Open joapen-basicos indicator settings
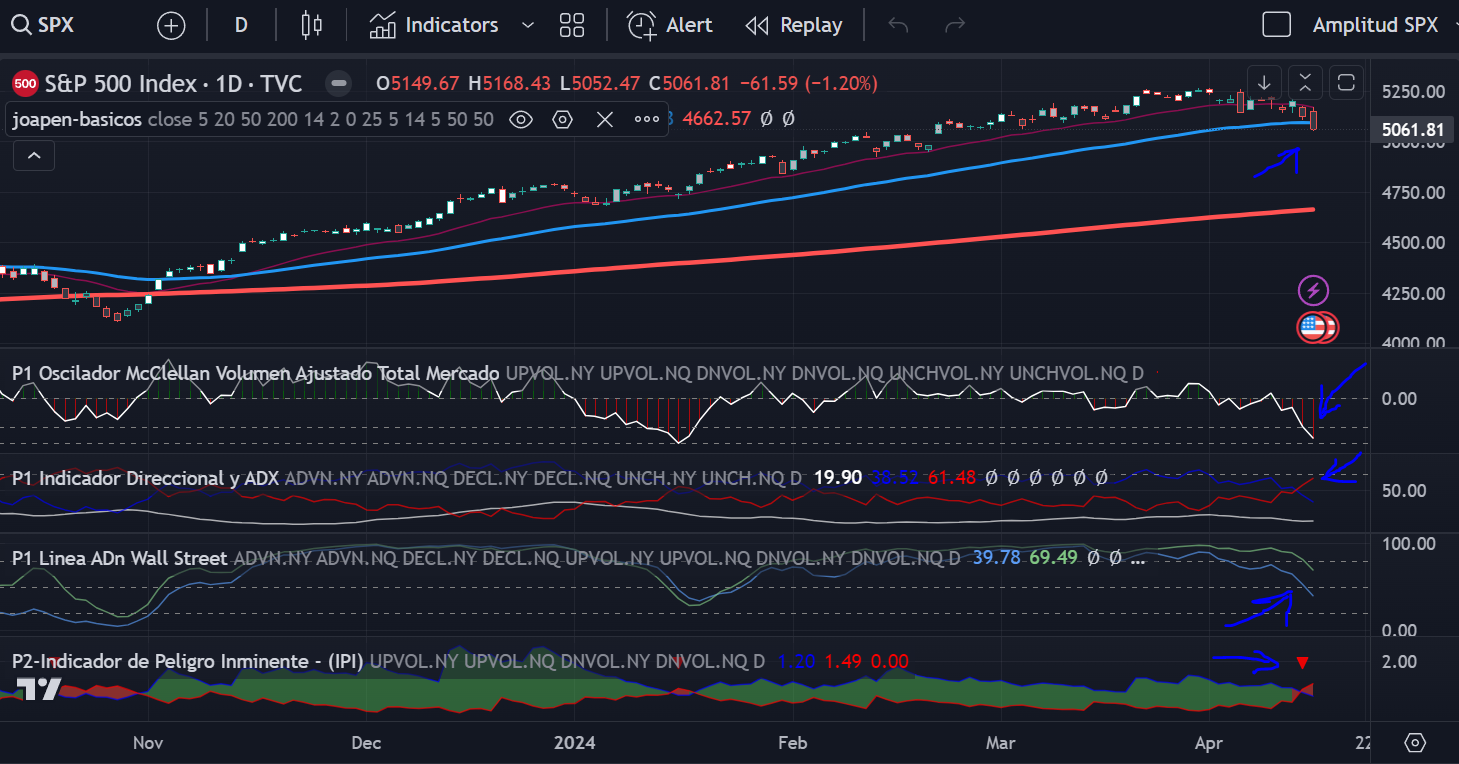The image size is (1459, 764). (x=563, y=120)
